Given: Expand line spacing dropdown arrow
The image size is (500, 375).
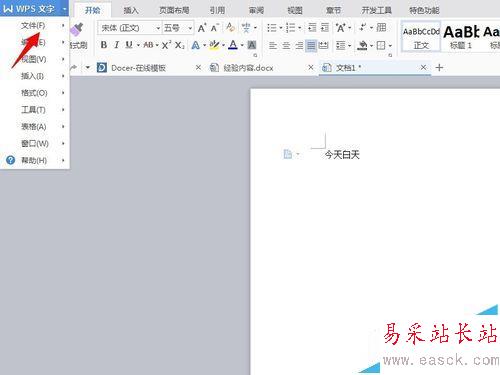Looking at the screenshot, I should click(349, 46).
